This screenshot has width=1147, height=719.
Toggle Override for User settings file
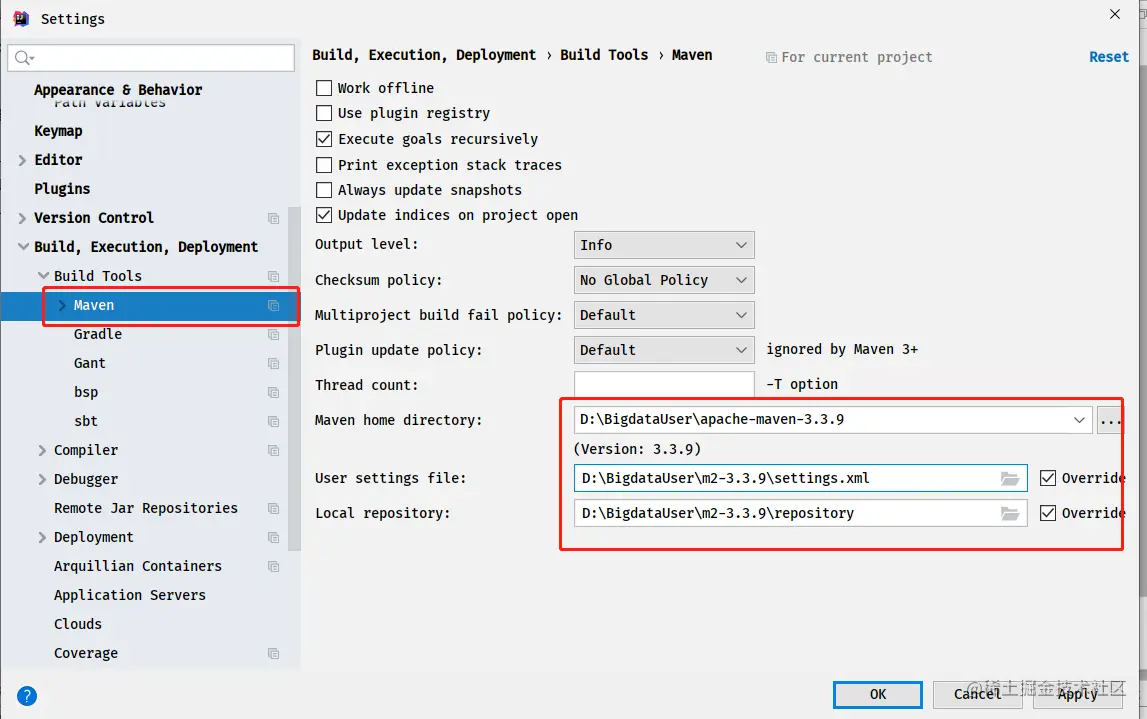[x=1048, y=478]
